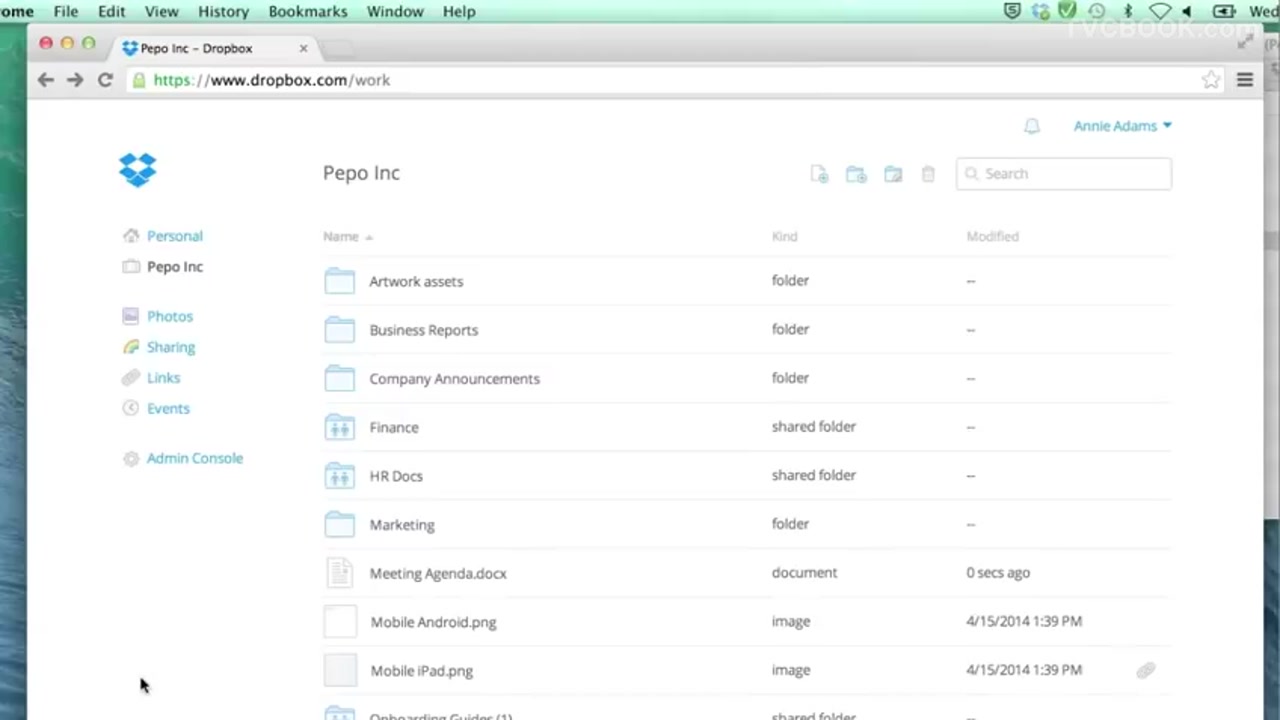The height and width of the screenshot is (720, 1280).
Task: Open the HR Docs folder name
Action: [396, 476]
